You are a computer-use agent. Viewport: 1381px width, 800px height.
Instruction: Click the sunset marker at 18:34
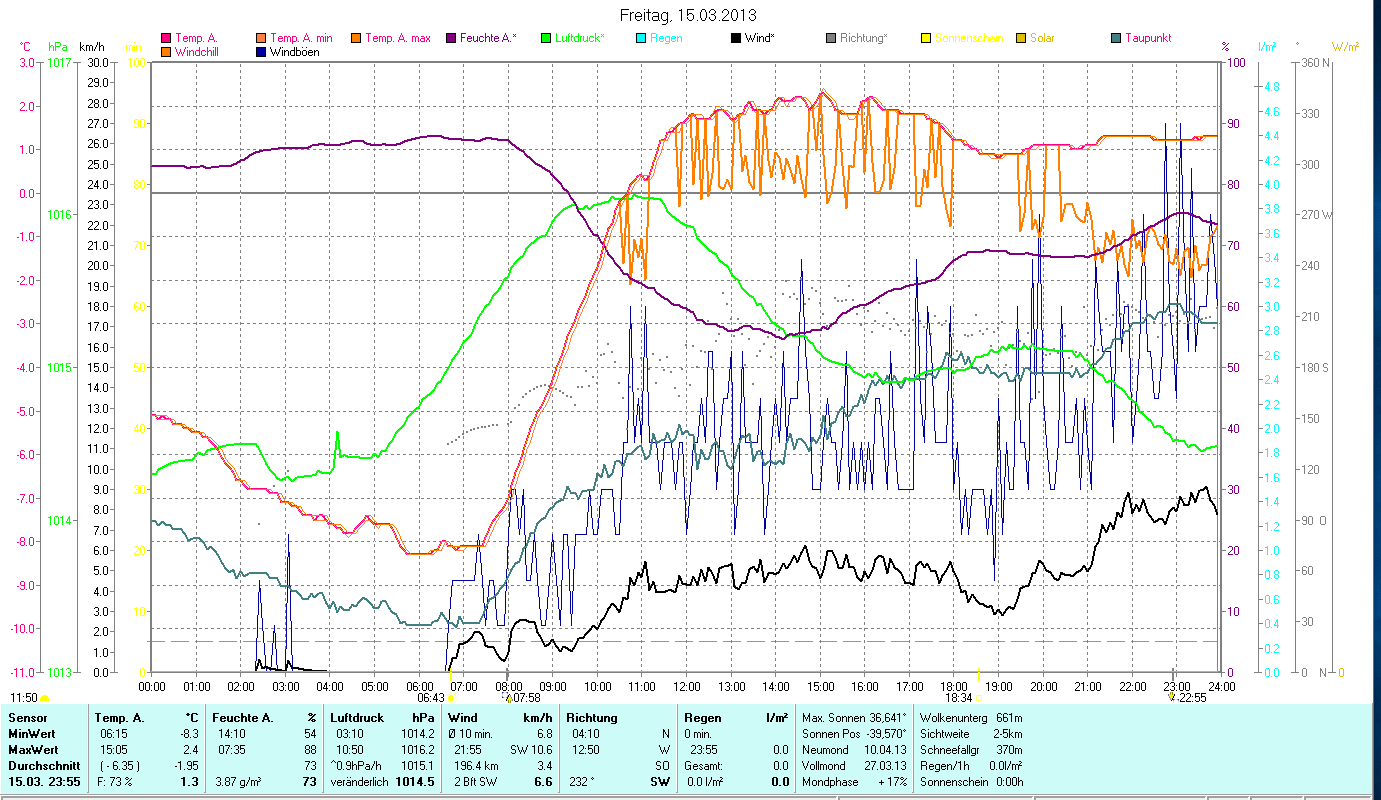(978, 698)
